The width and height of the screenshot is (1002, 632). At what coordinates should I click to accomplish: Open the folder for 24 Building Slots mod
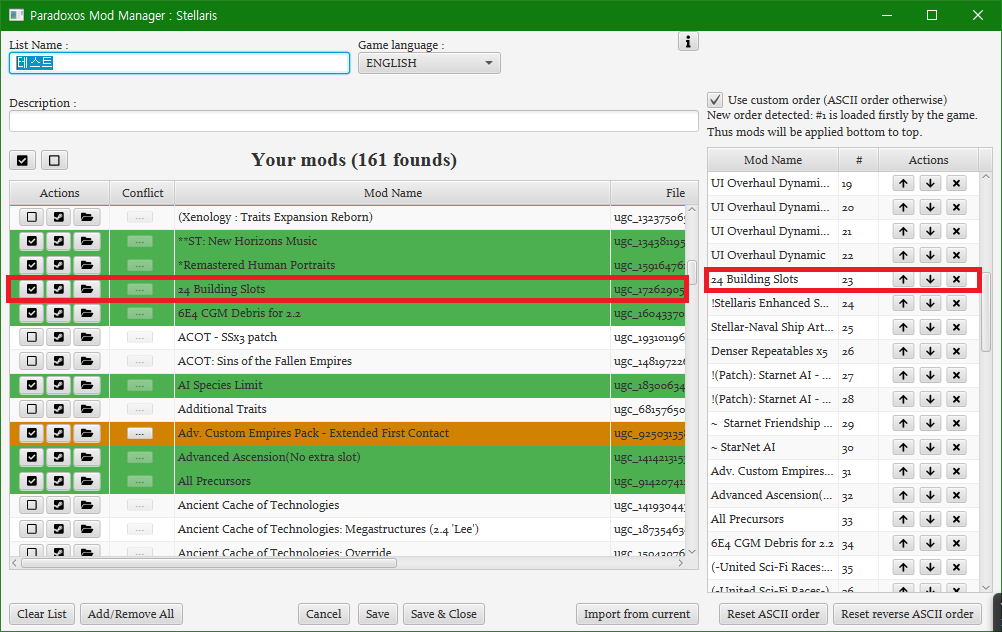click(87, 289)
